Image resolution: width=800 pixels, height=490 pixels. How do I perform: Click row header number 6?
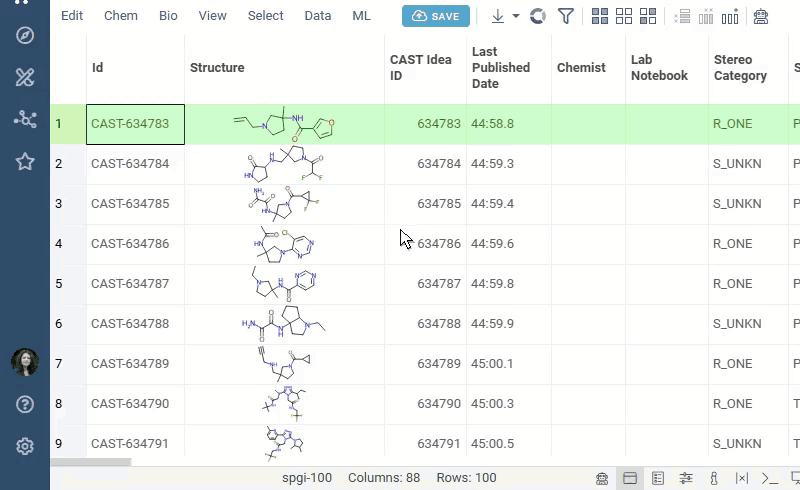click(x=59, y=324)
